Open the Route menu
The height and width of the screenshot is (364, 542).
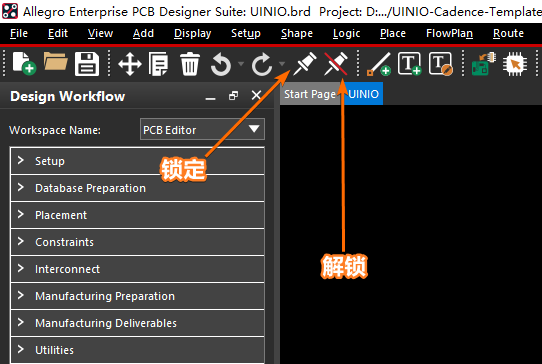point(508,33)
